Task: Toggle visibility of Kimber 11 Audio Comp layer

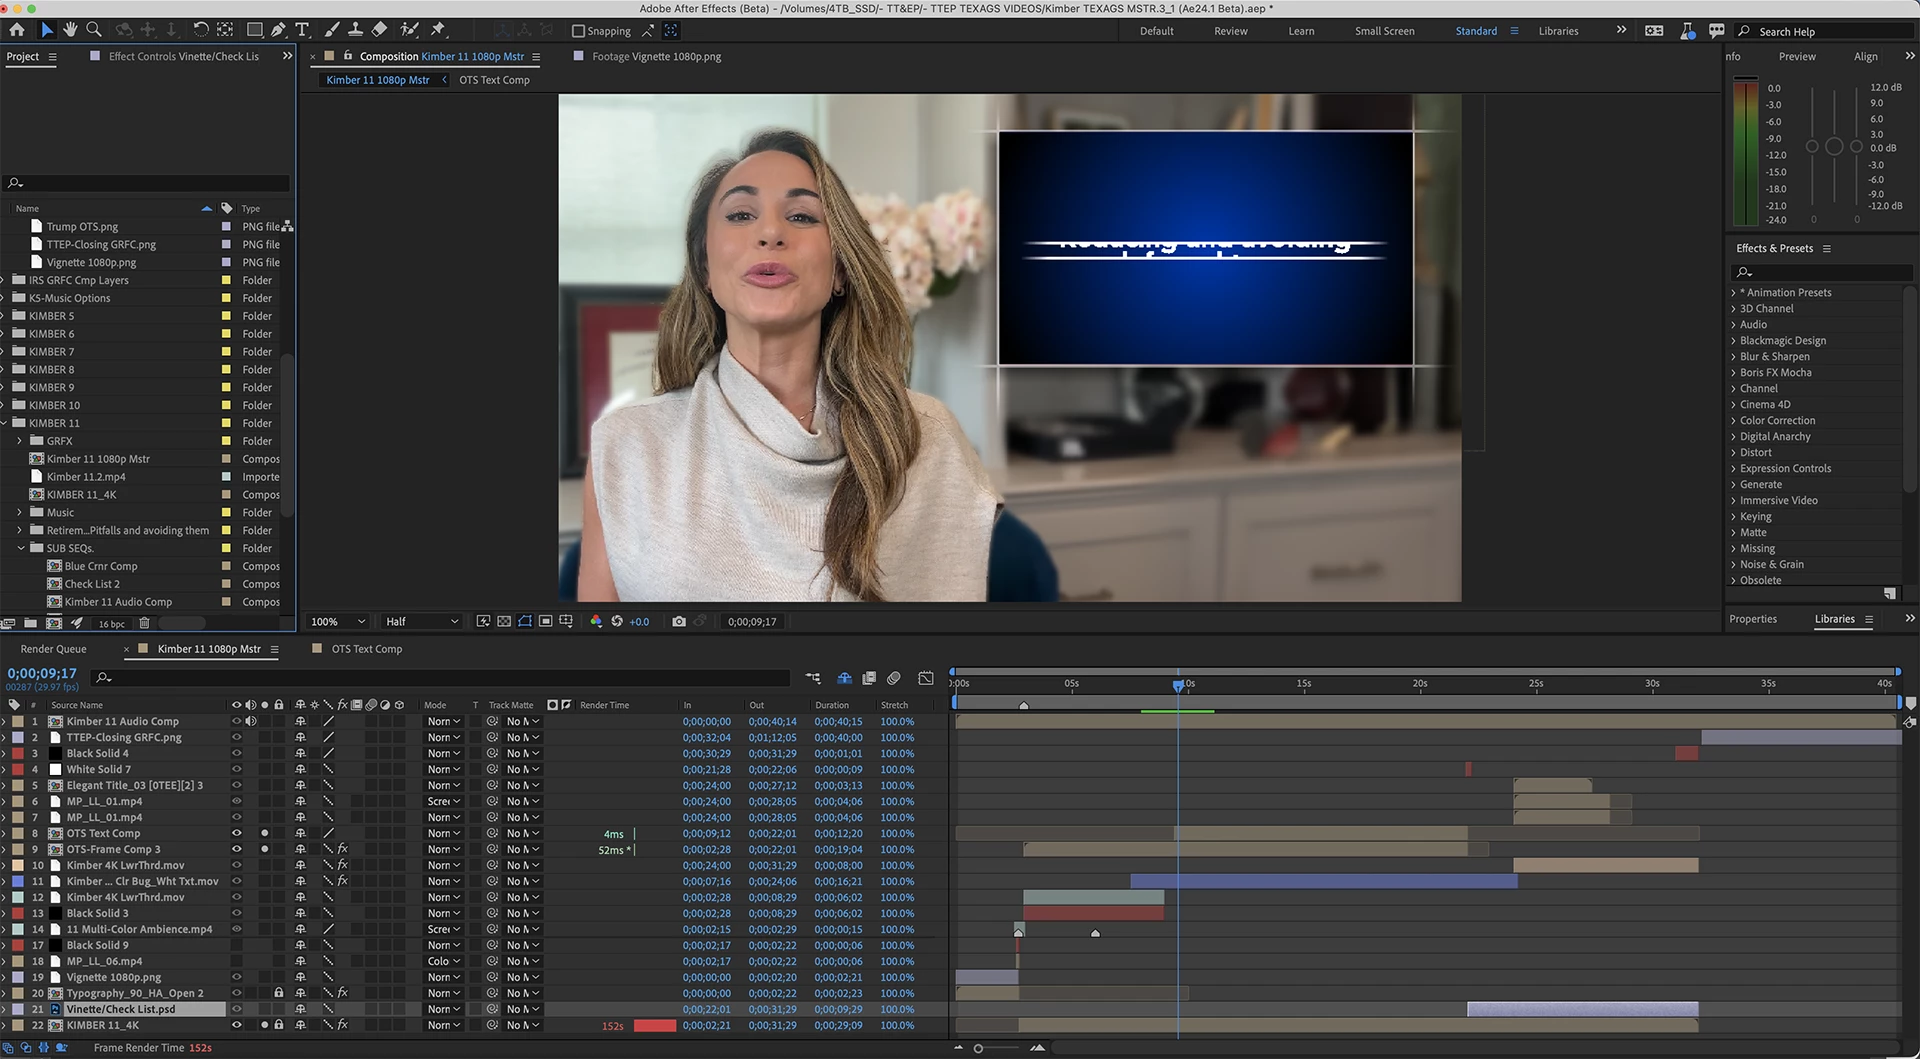Action: [237, 721]
